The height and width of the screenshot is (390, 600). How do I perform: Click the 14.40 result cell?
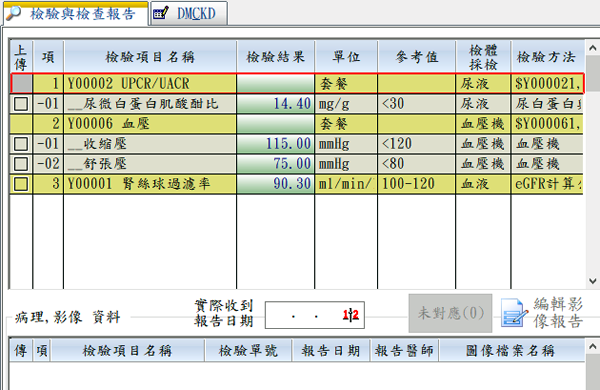point(276,104)
